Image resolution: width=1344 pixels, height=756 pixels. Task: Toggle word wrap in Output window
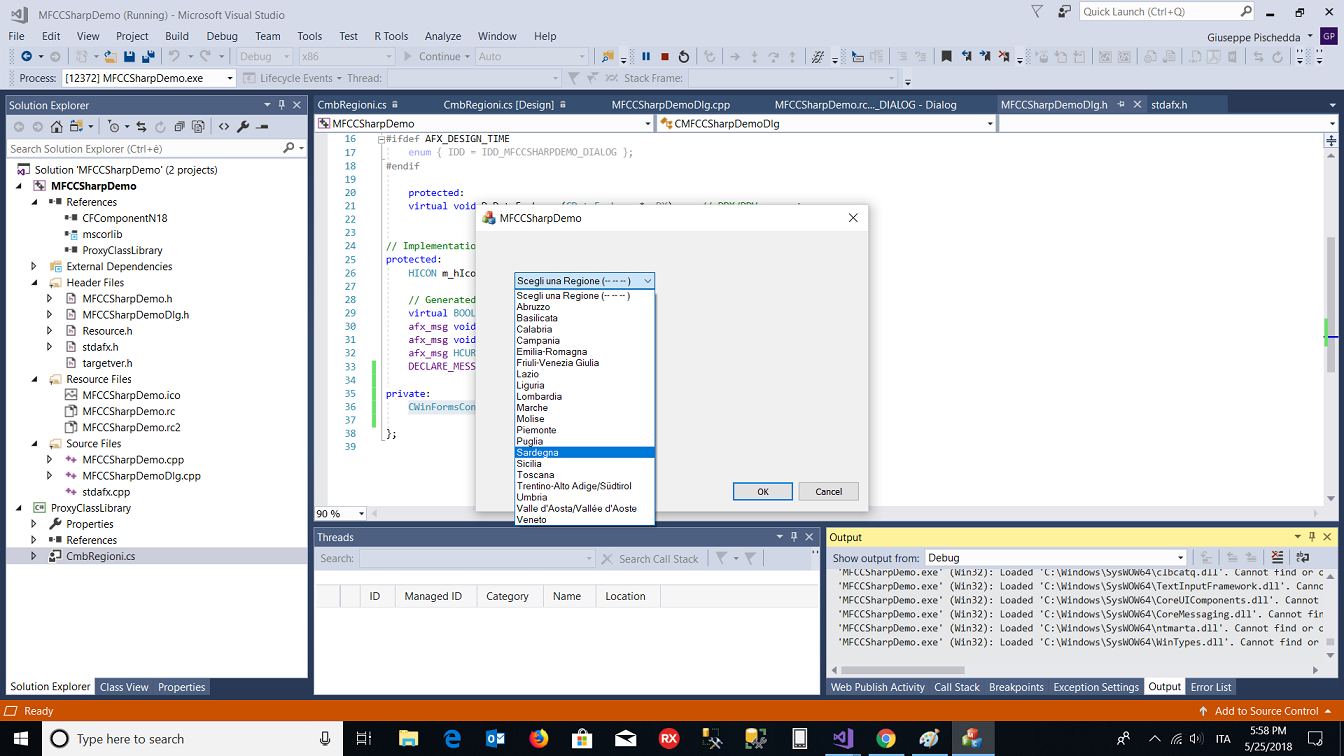click(x=1302, y=558)
